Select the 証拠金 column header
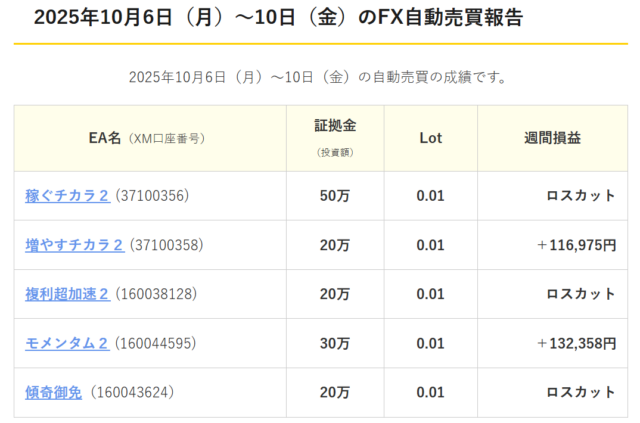 (x=335, y=127)
